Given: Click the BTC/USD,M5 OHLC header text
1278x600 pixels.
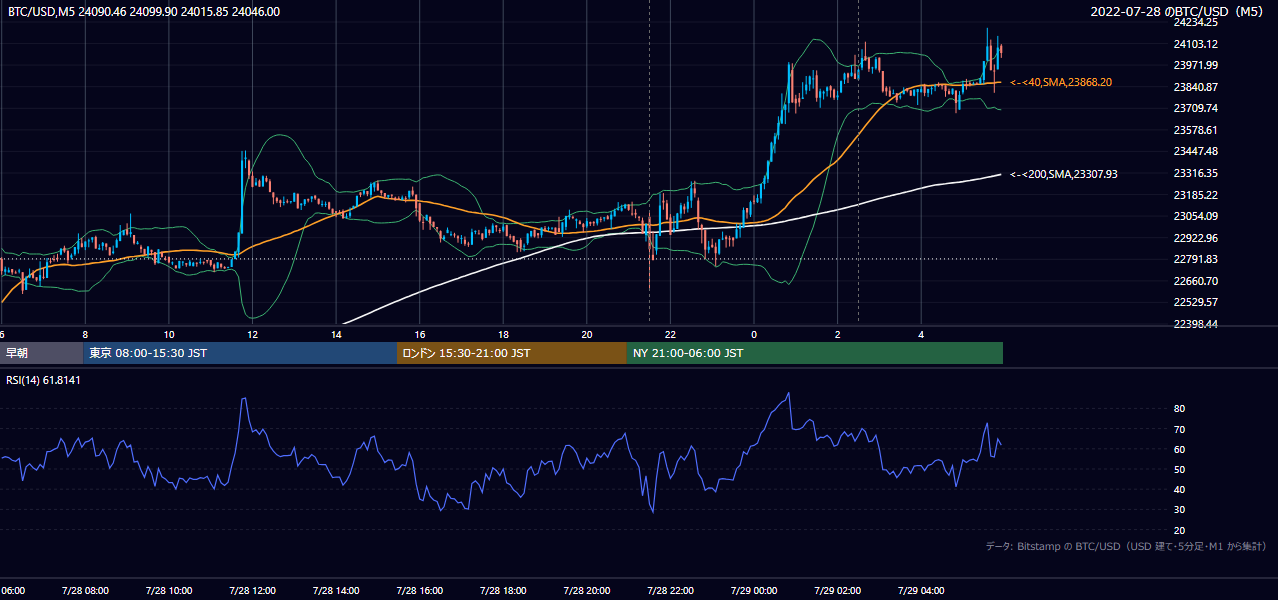Looking at the screenshot, I should click(144, 12).
